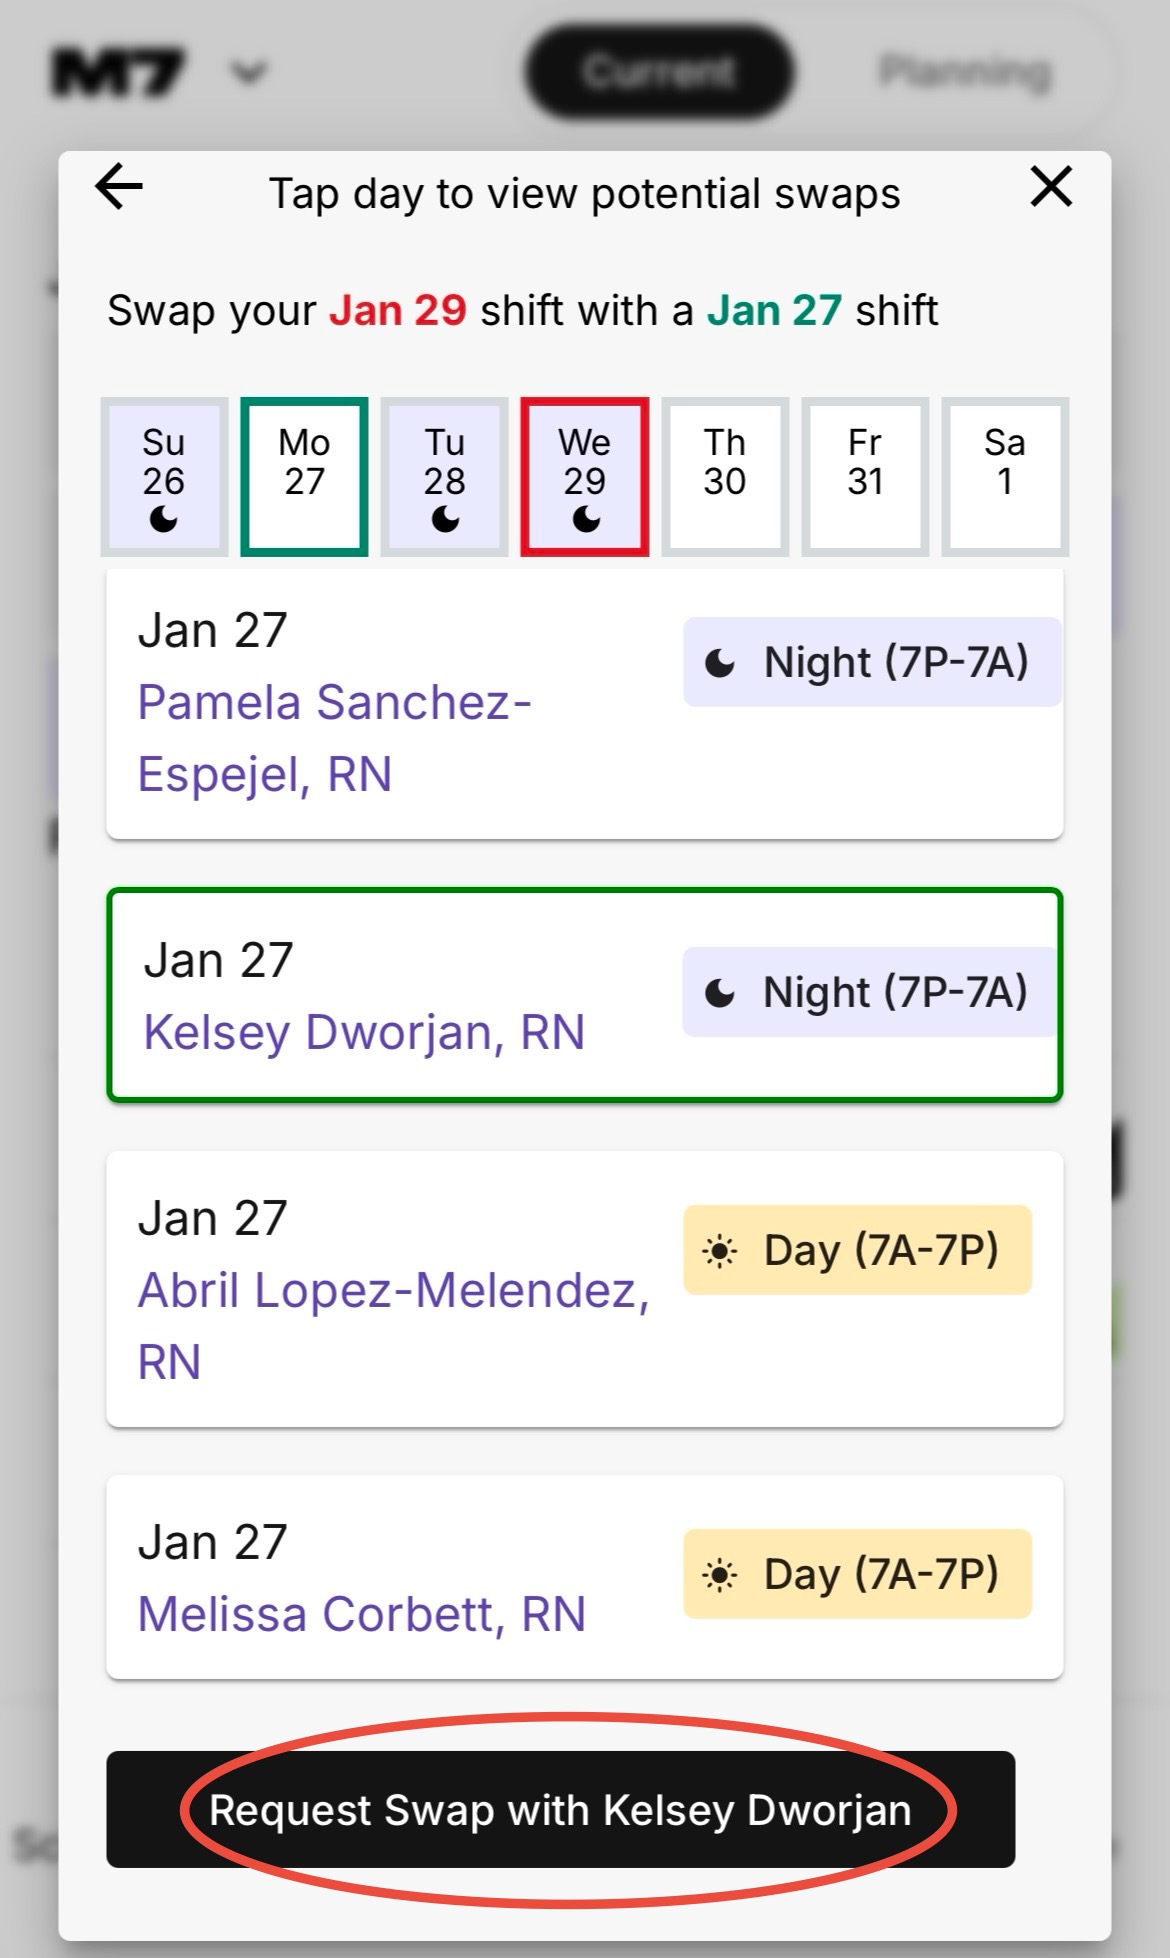Select Tuesday 28 day tile
Viewport: 1170px width, 1958px height.
pos(444,477)
